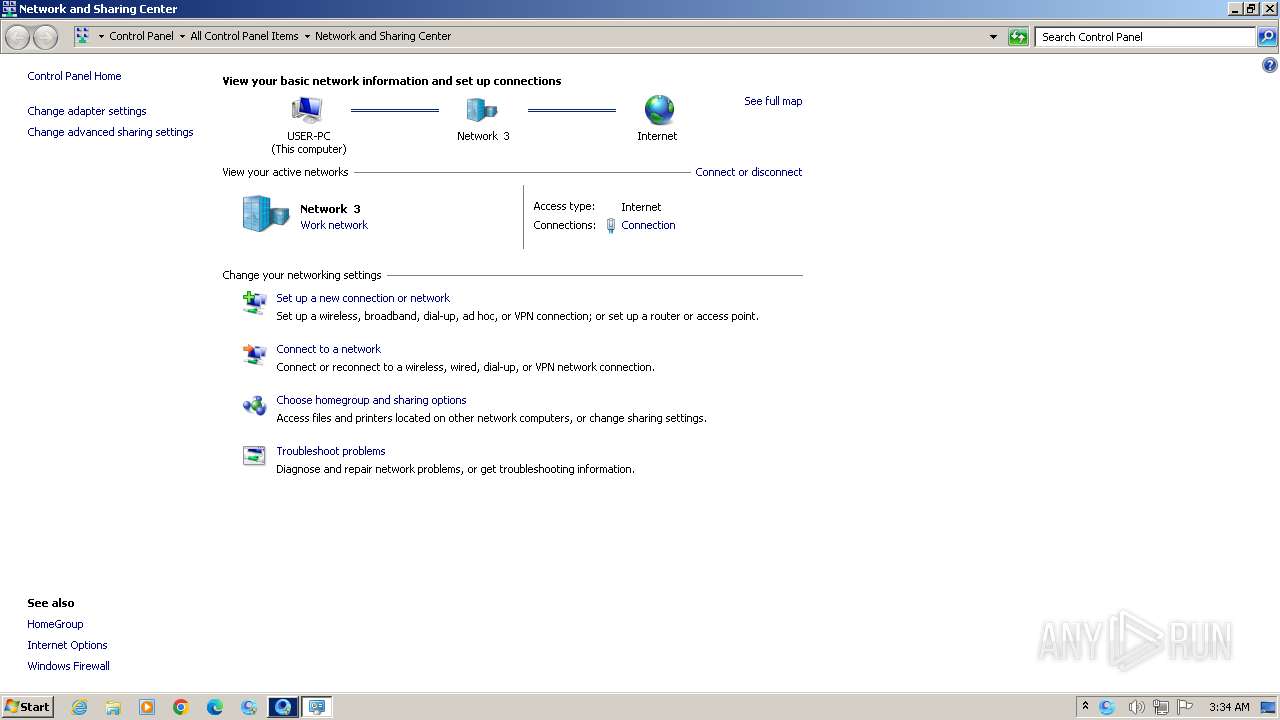This screenshot has width=1280, height=720.
Task: Open Windows Firewall under See also
Action: (68, 666)
